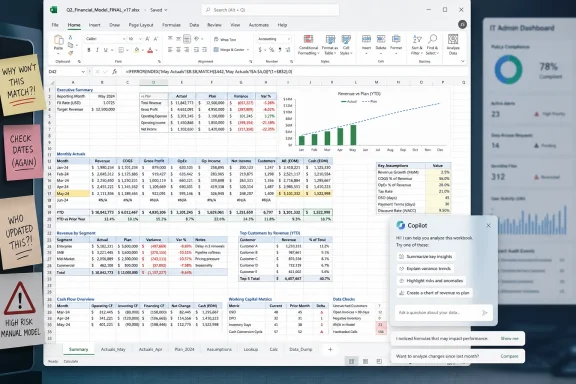Click the fx Insert Function icon

click(x=115, y=72)
